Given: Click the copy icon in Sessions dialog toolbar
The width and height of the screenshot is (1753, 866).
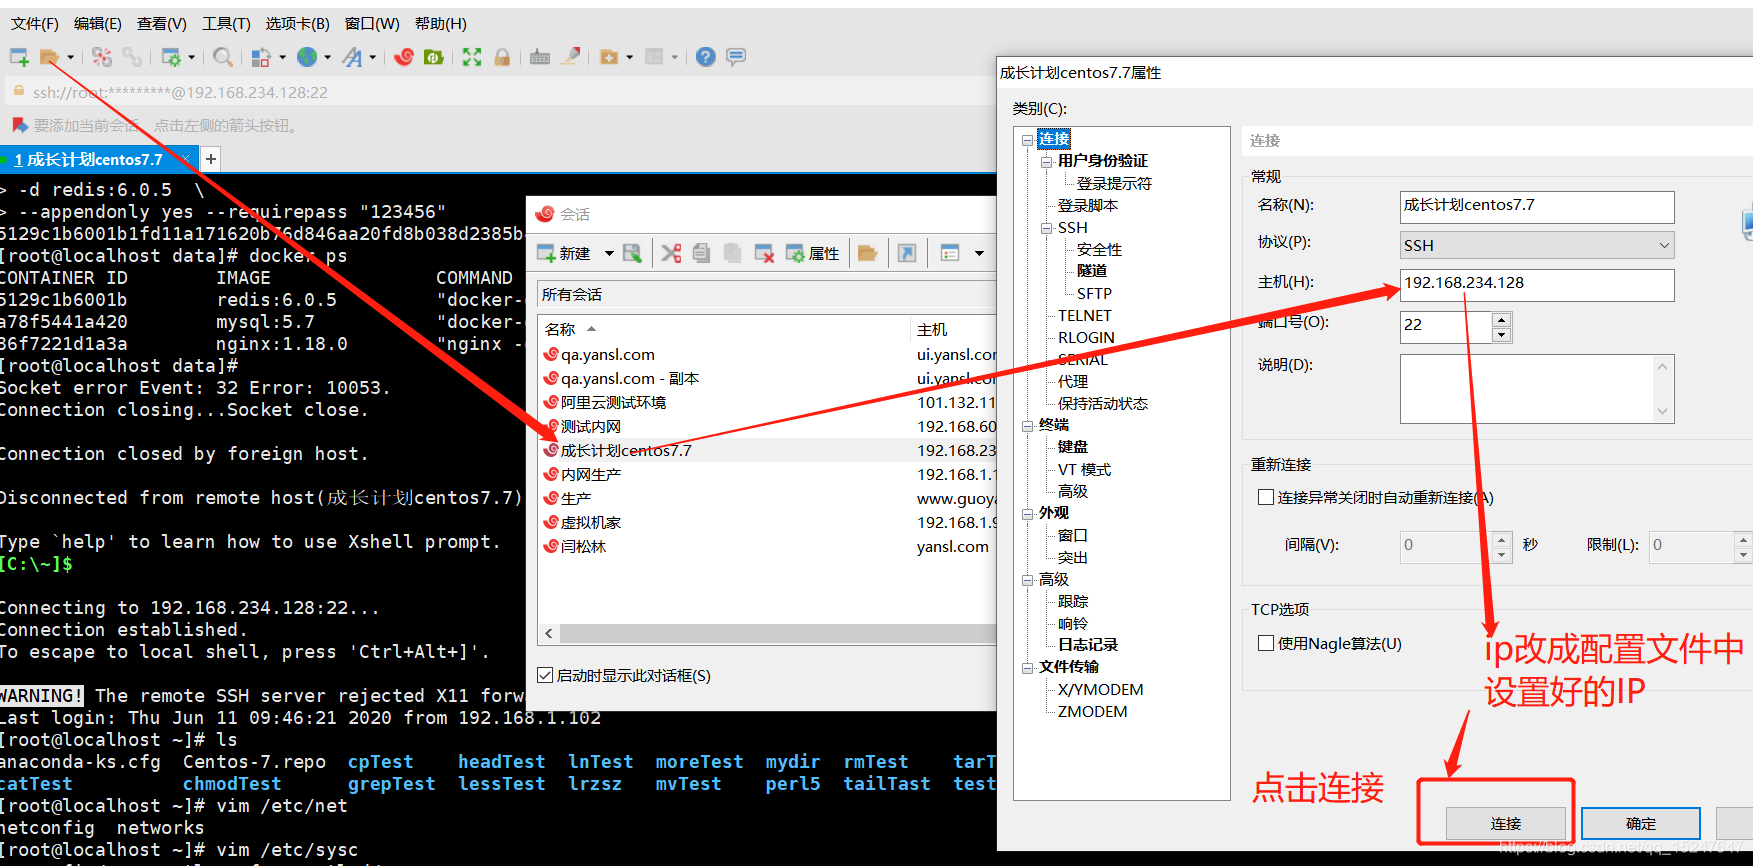Looking at the screenshot, I should click(701, 253).
